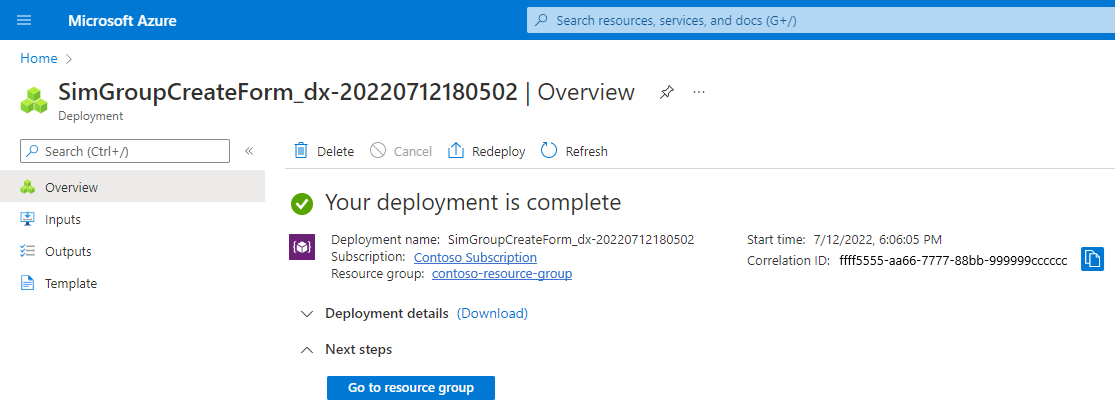
Task: Click the Inputs monitor icon in sidebar
Action: click(x=28, y=219)
